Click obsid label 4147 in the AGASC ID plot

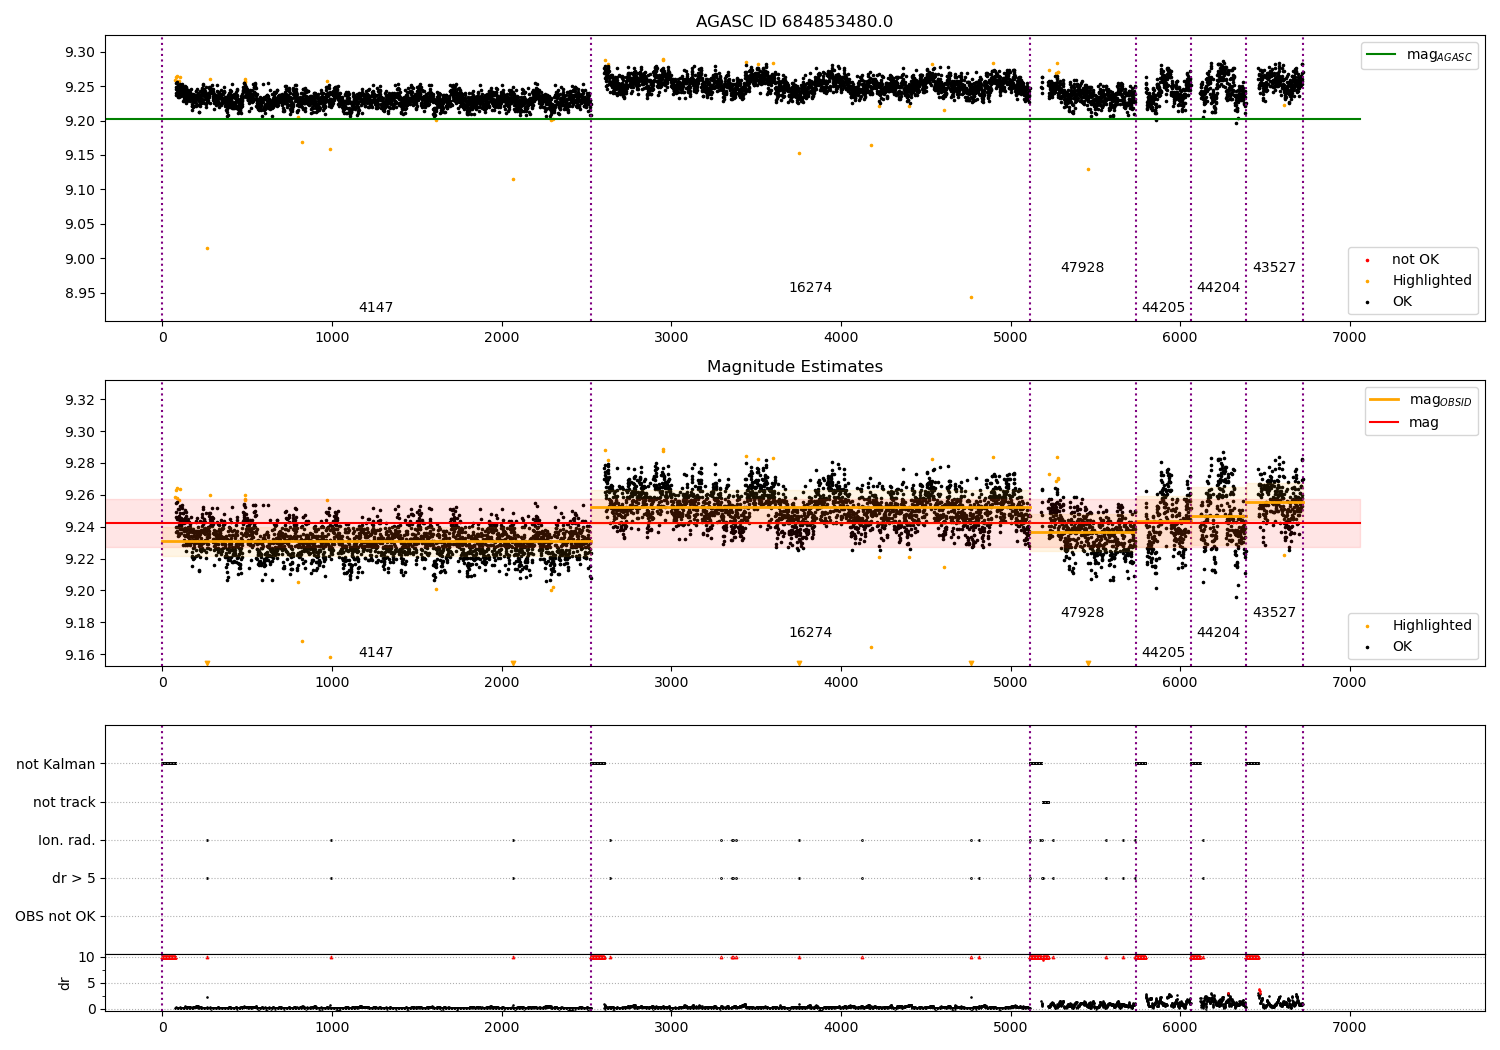click(376, 308)
